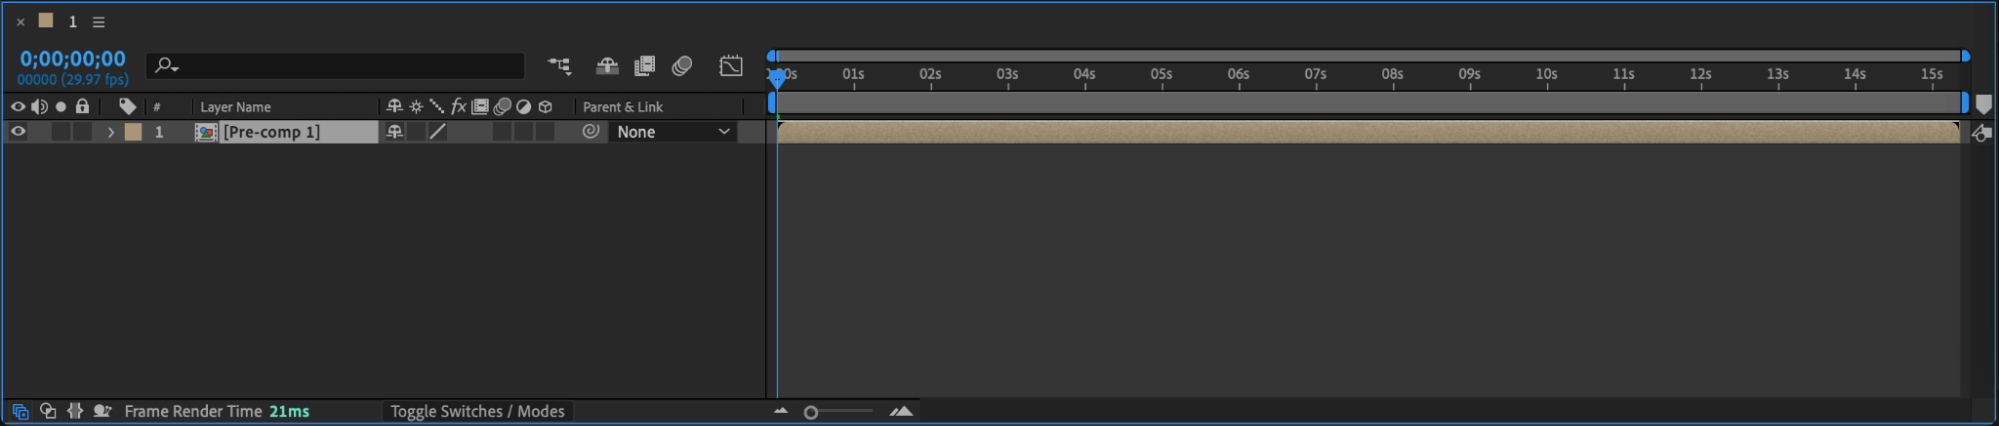Select the composition tab labeled 1

[72, 22]
